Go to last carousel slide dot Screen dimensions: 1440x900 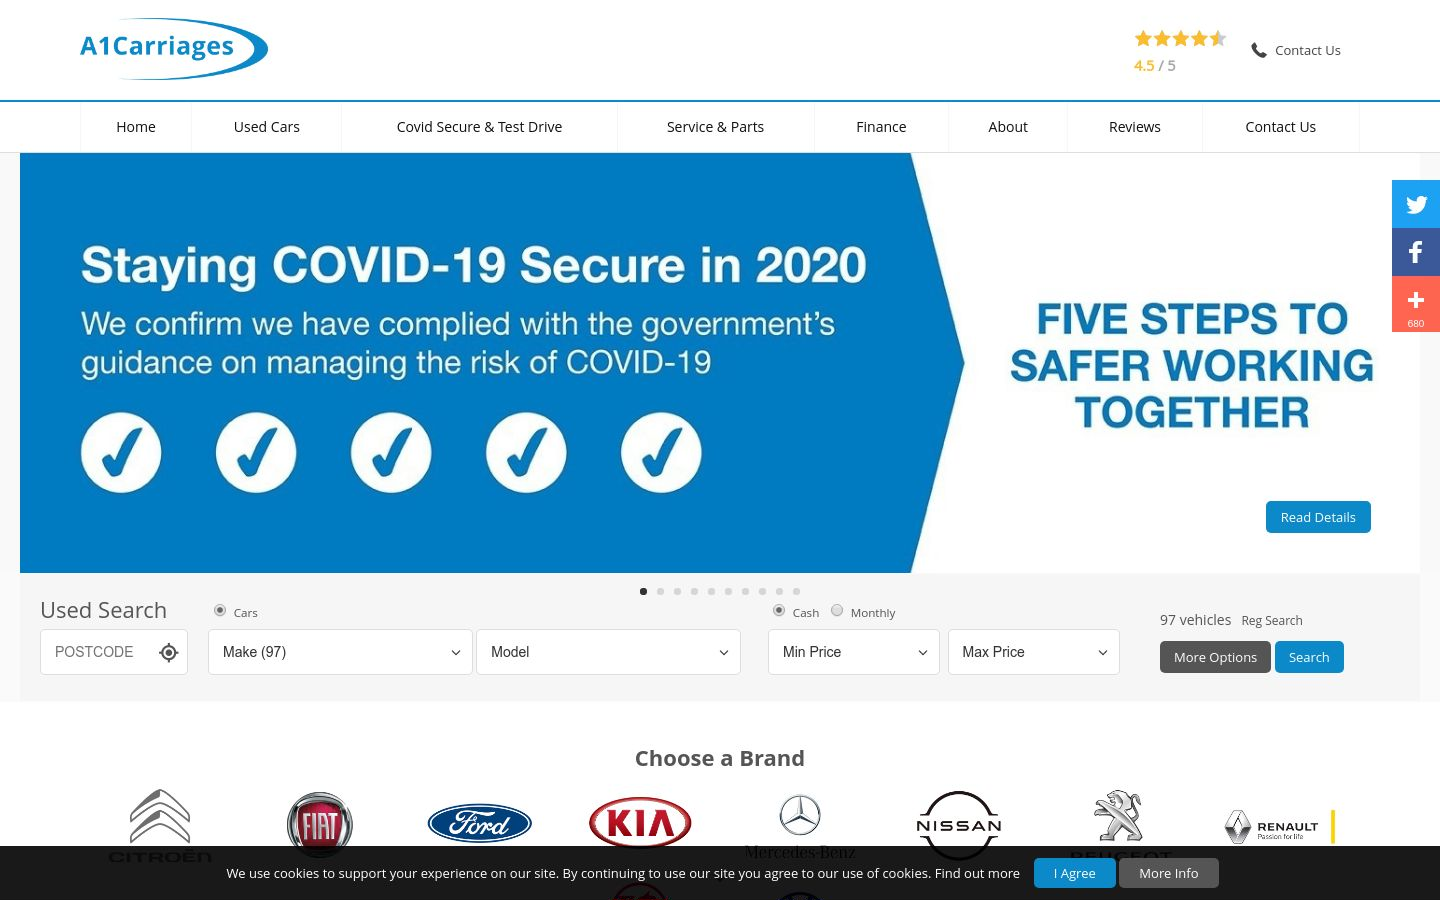point(796,591)
